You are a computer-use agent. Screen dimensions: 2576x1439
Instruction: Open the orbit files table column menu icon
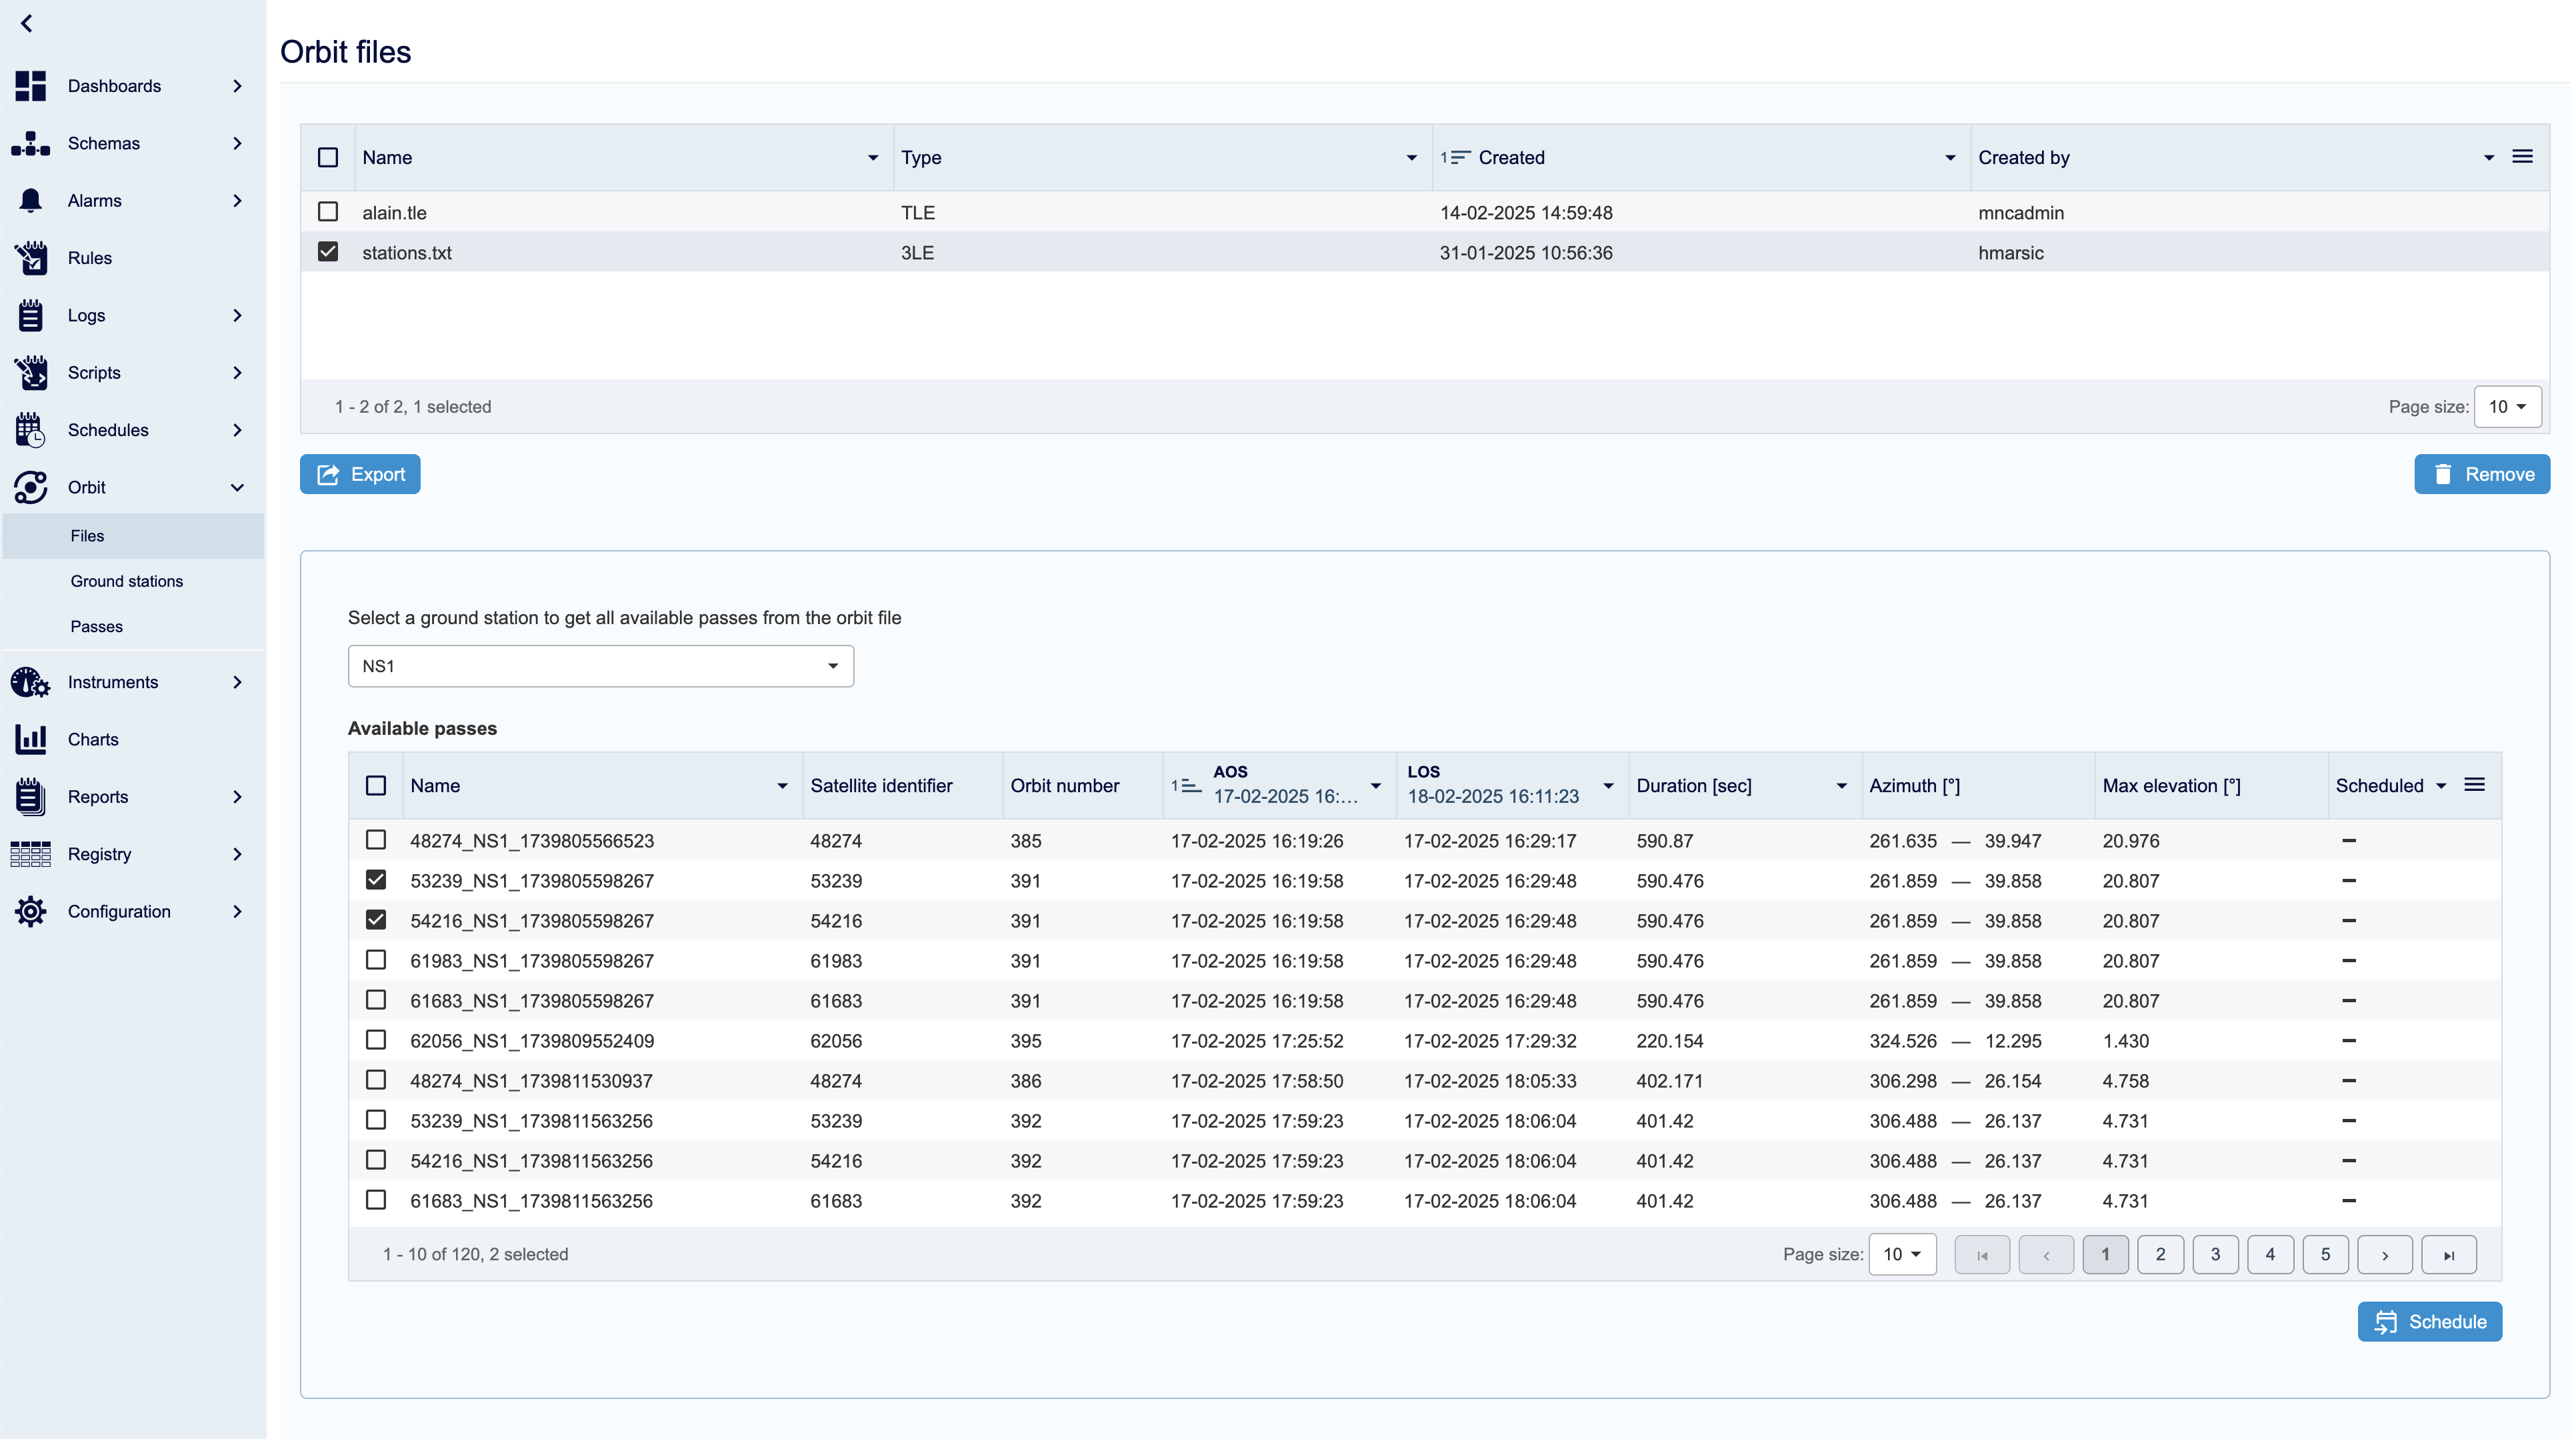point(2522,157)
